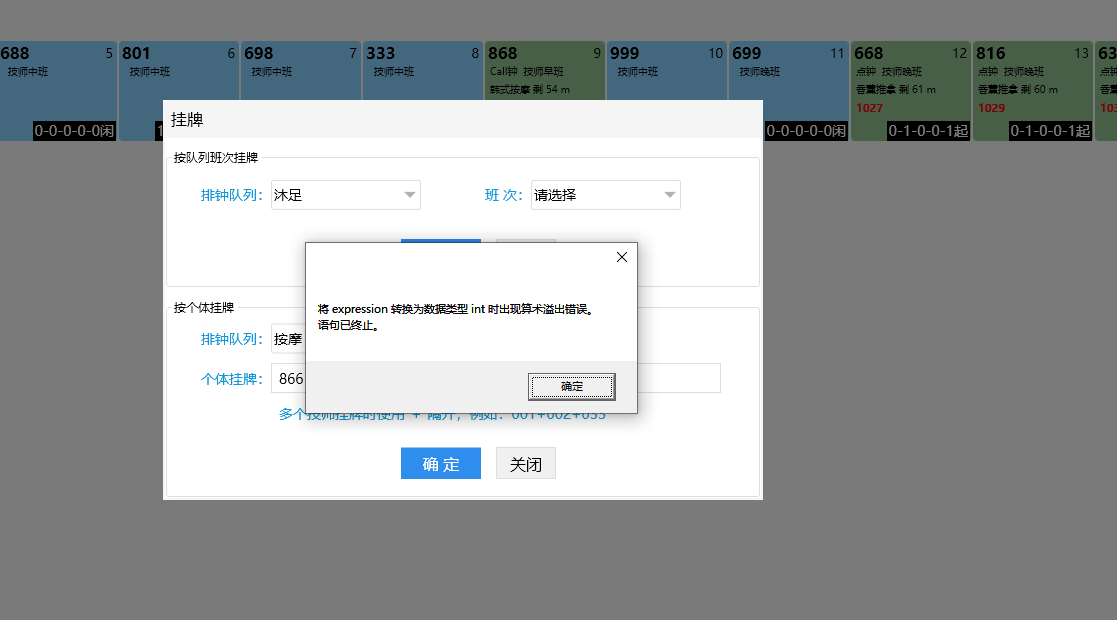Click the 关闭 button in the 挂牌 dialog
This screenshot has height=620, width=1117.
coord(525,464)
